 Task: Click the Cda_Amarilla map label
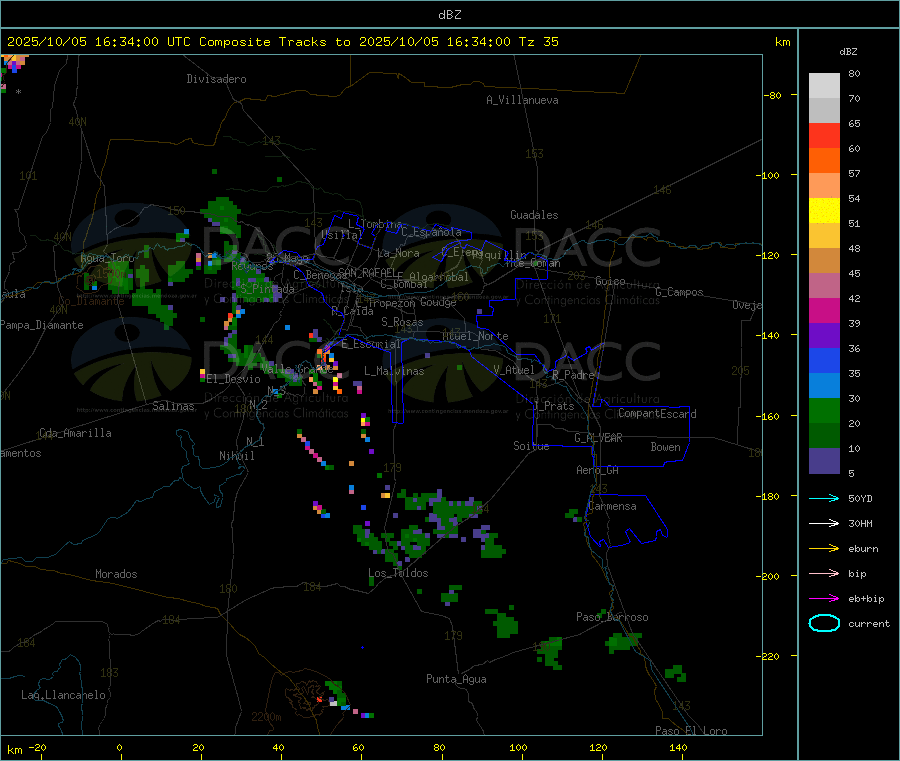pos(75,433)
